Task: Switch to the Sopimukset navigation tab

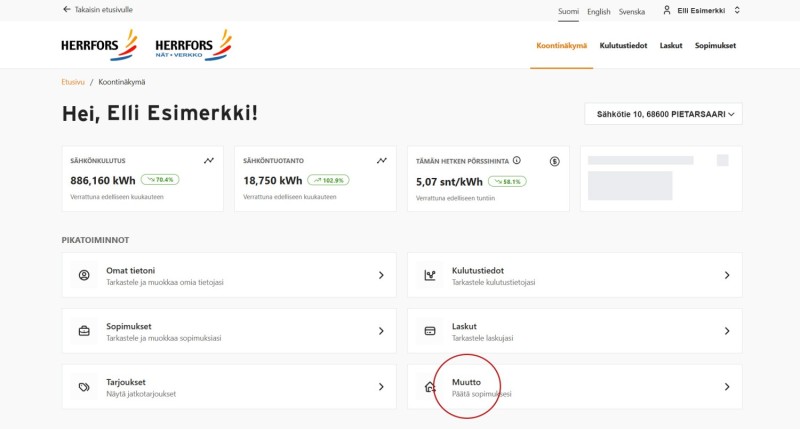Action: click(x=715, y=45)
